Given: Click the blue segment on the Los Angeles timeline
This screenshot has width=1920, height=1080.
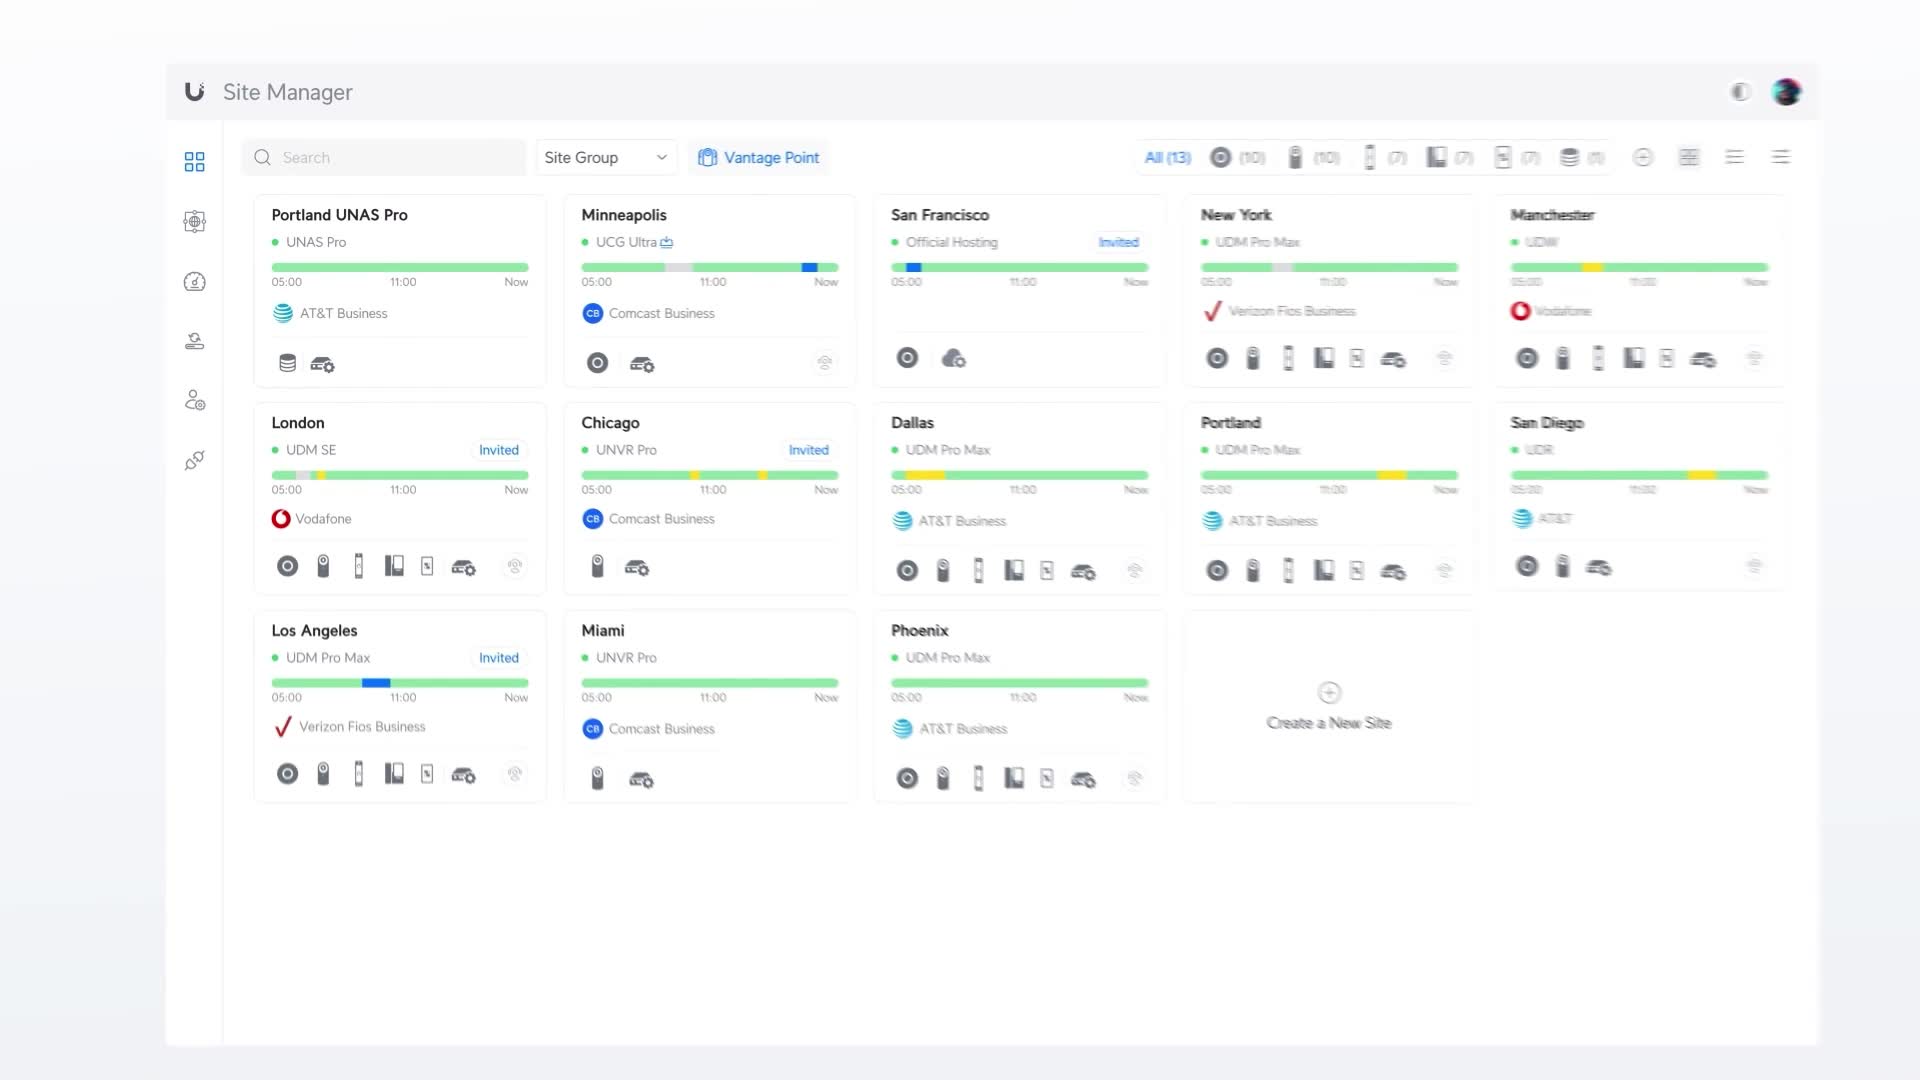Looking at the screenshot, I should click(x=376, y=683).
